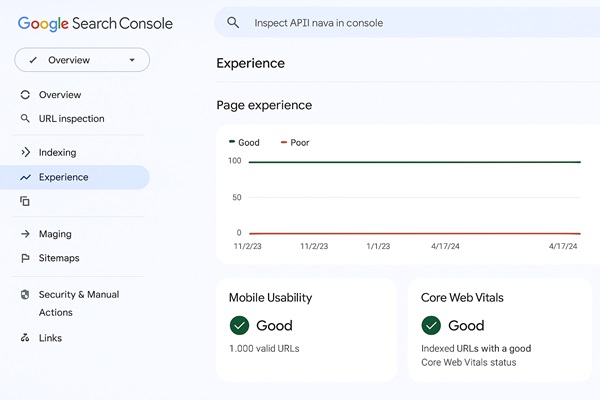Image resolution: width=600 pixels, height=400 pixels.
Task: Click the Sitemaps flag icon
Action: 25,258
